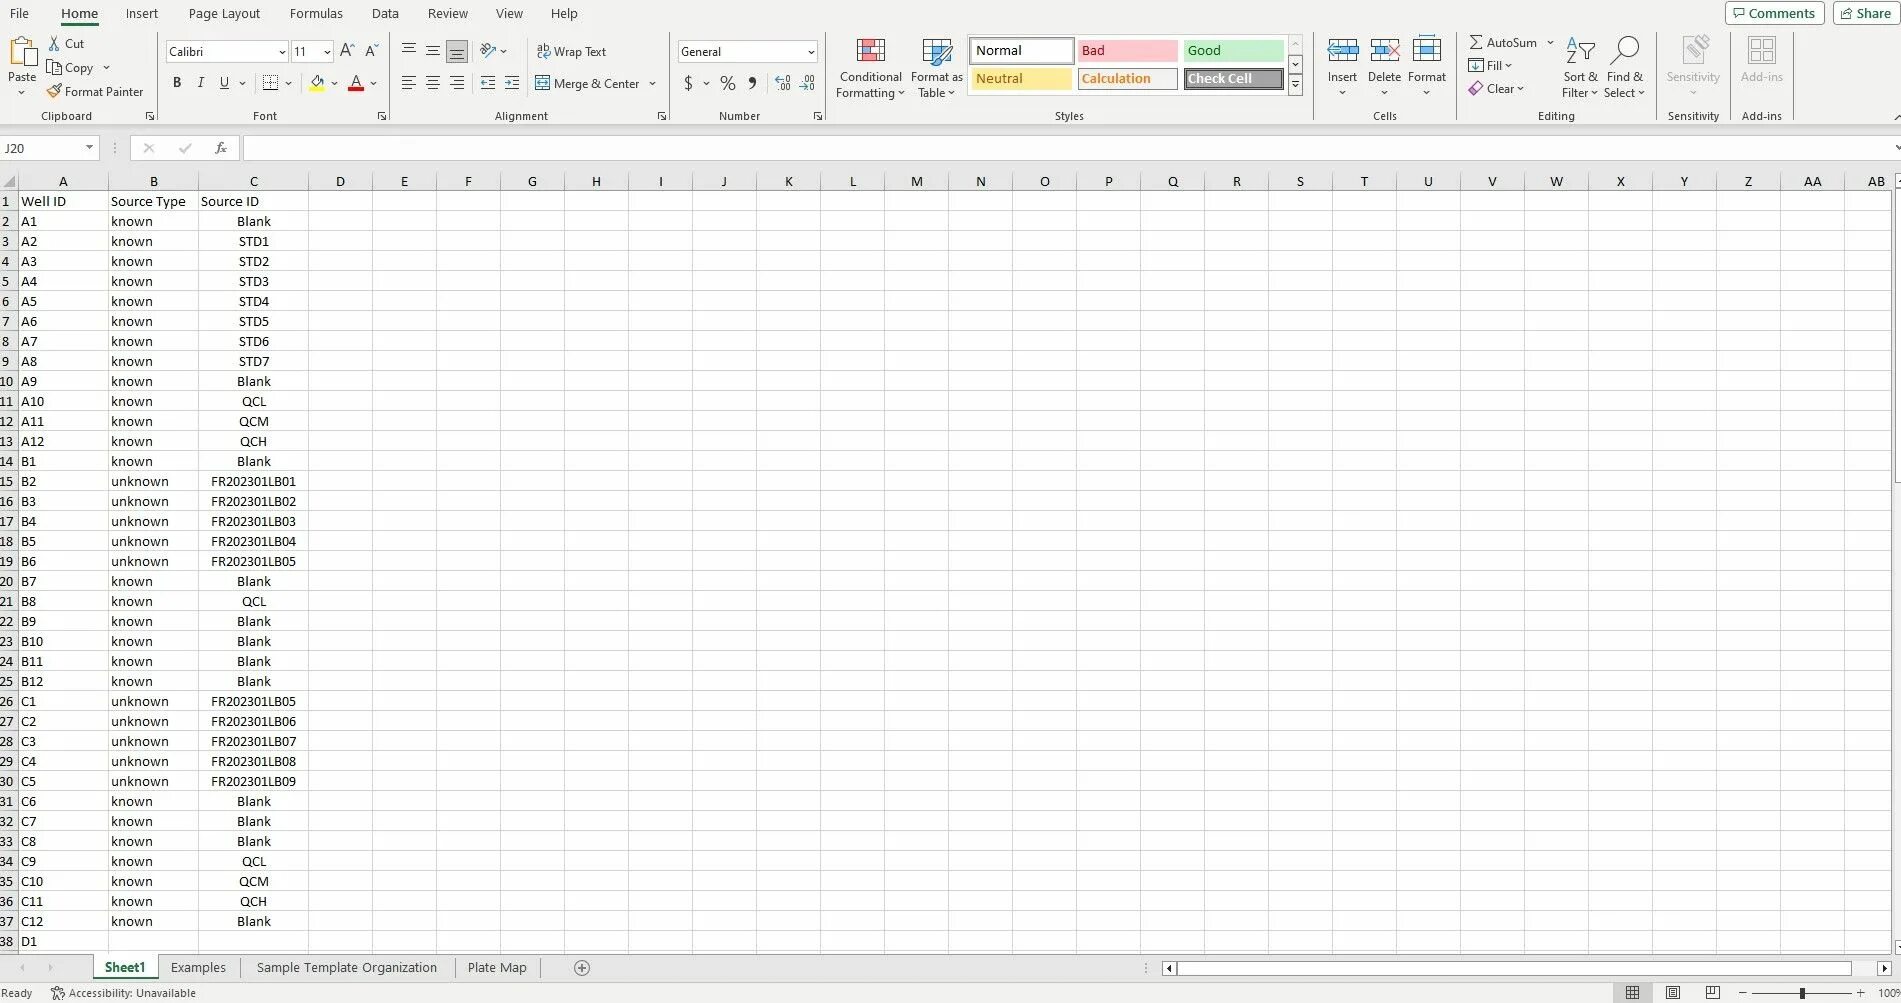Adjust the zoom slider handle
This screenshot has height=1003, width=1901.
(1802, 993)
